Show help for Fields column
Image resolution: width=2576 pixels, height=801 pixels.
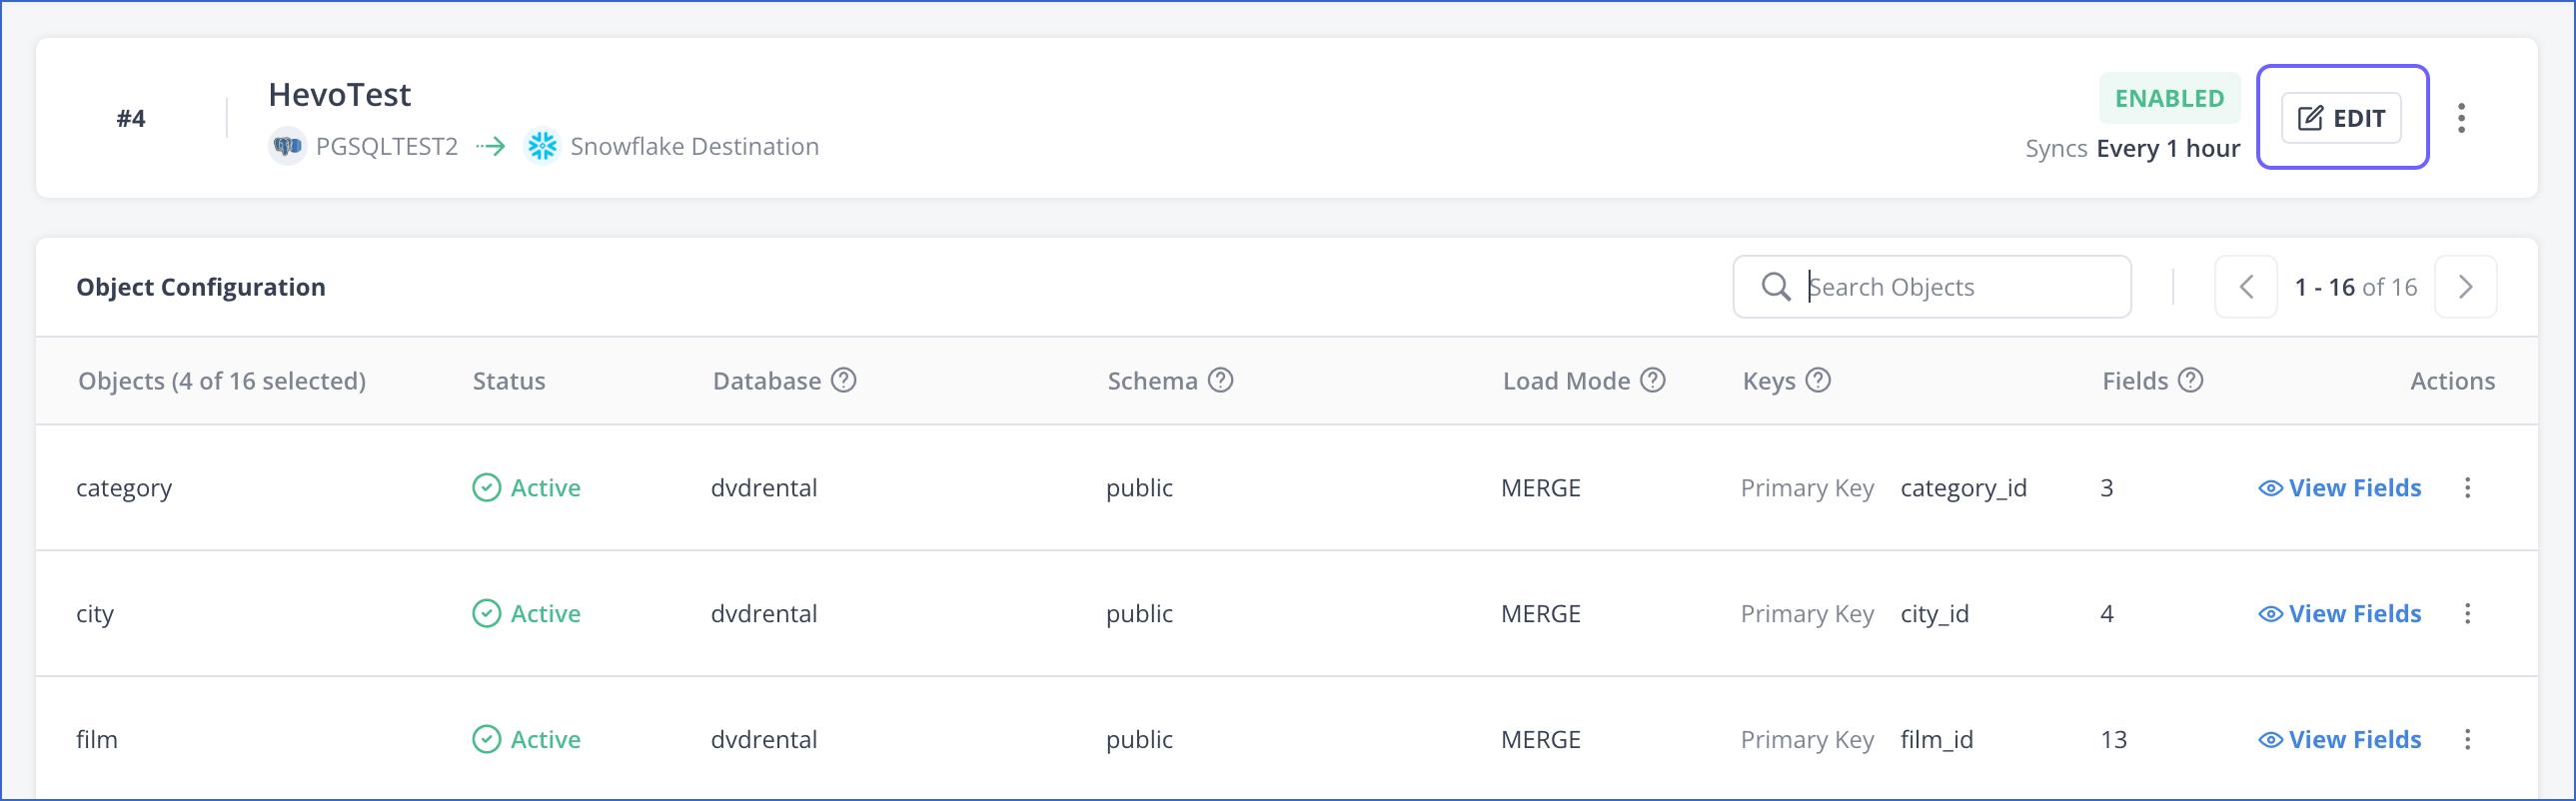[2190, 380]
